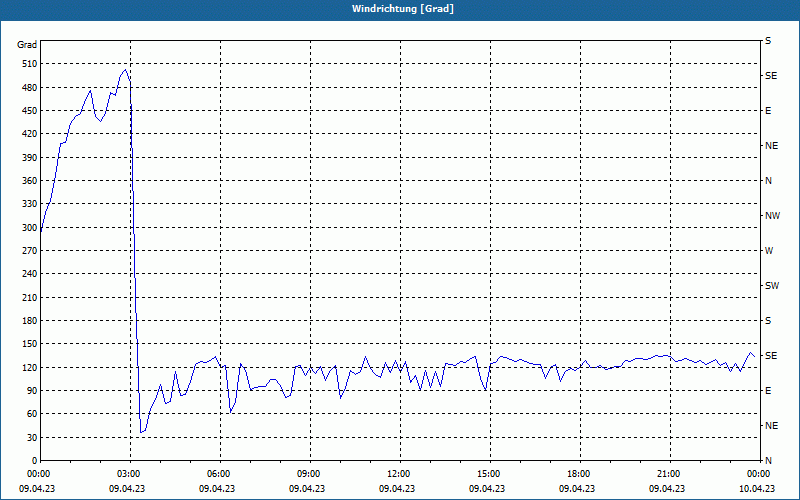
Task: Click compass label S on the 180 gridline
Action: [768, 321]
